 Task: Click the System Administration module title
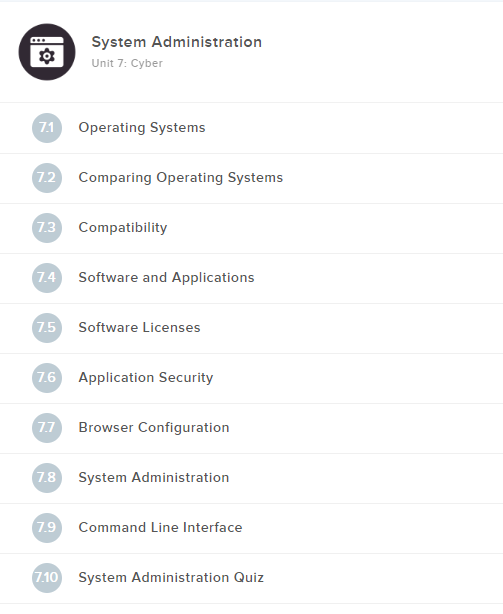(x=177, y=42)
